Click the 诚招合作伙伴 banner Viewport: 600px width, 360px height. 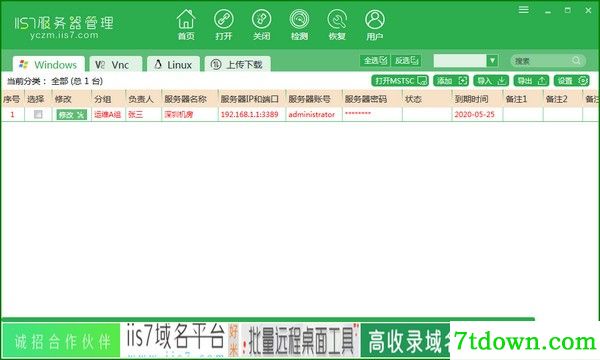click(x=61, y=340)
